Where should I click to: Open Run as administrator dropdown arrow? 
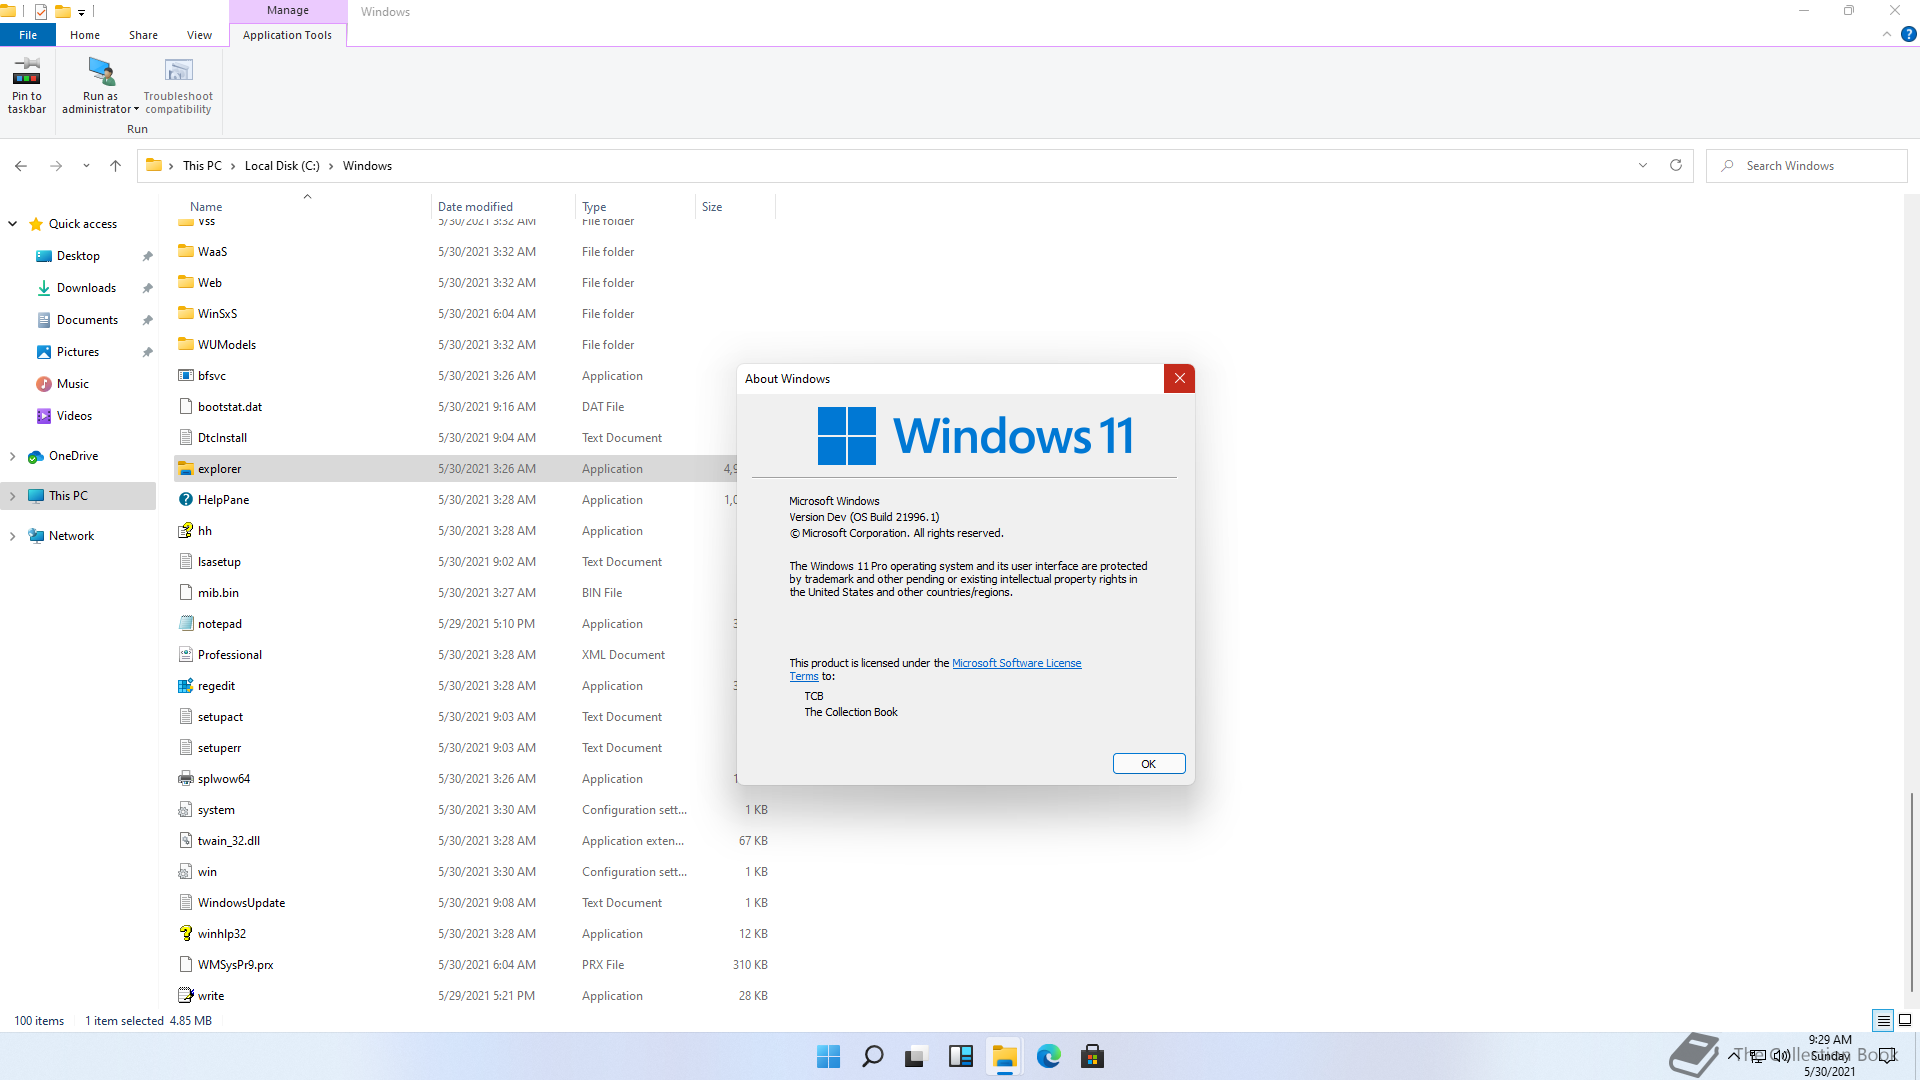tap(136, 109)
